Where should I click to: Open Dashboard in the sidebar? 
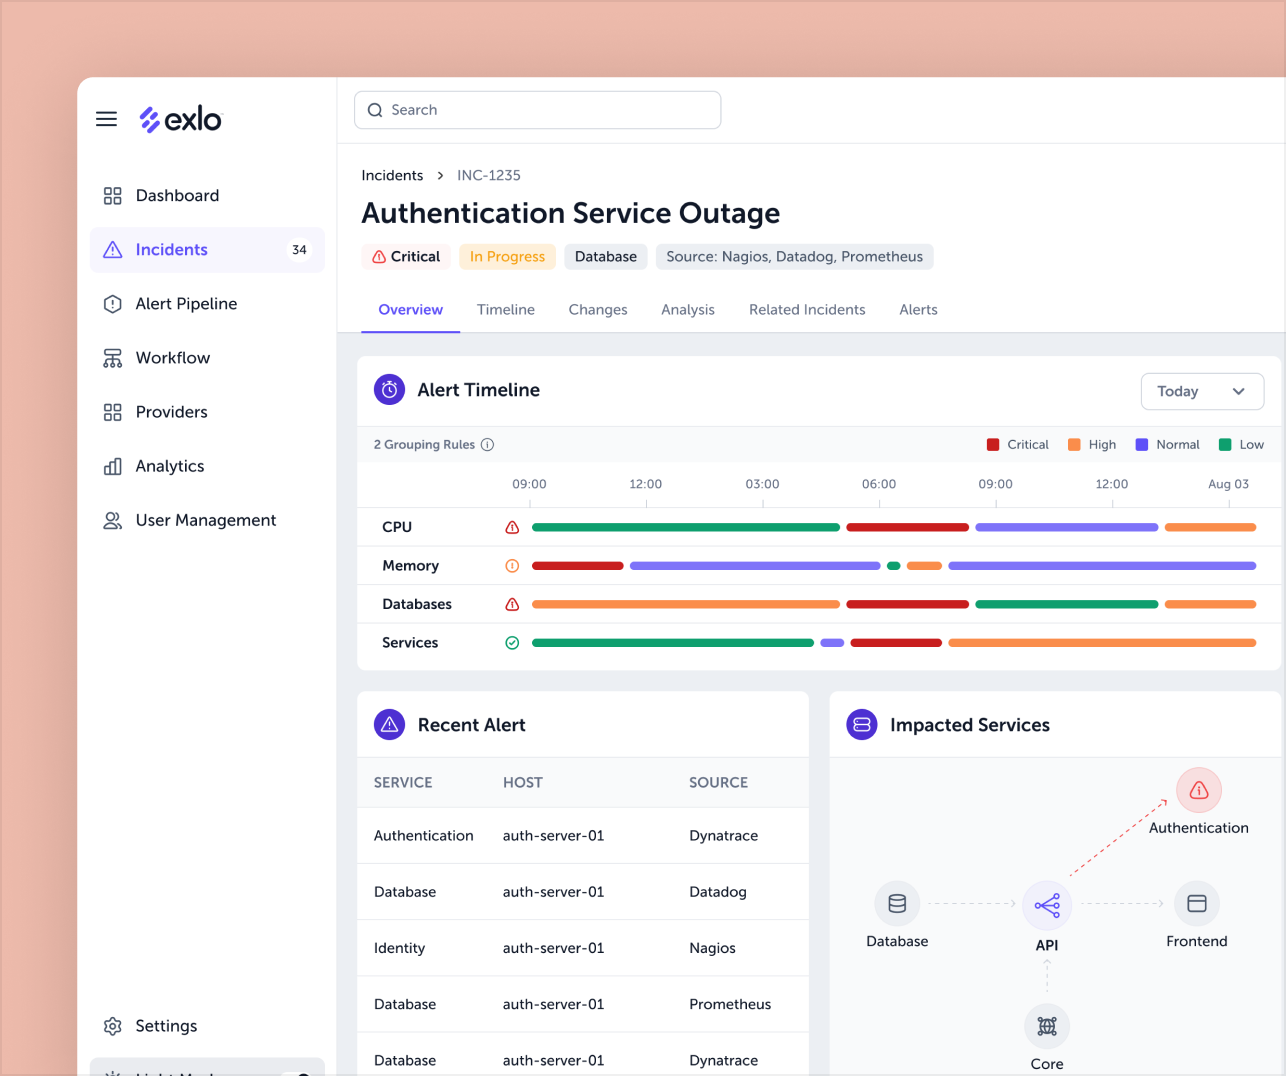pyautogui.click(x=207, y=196)
